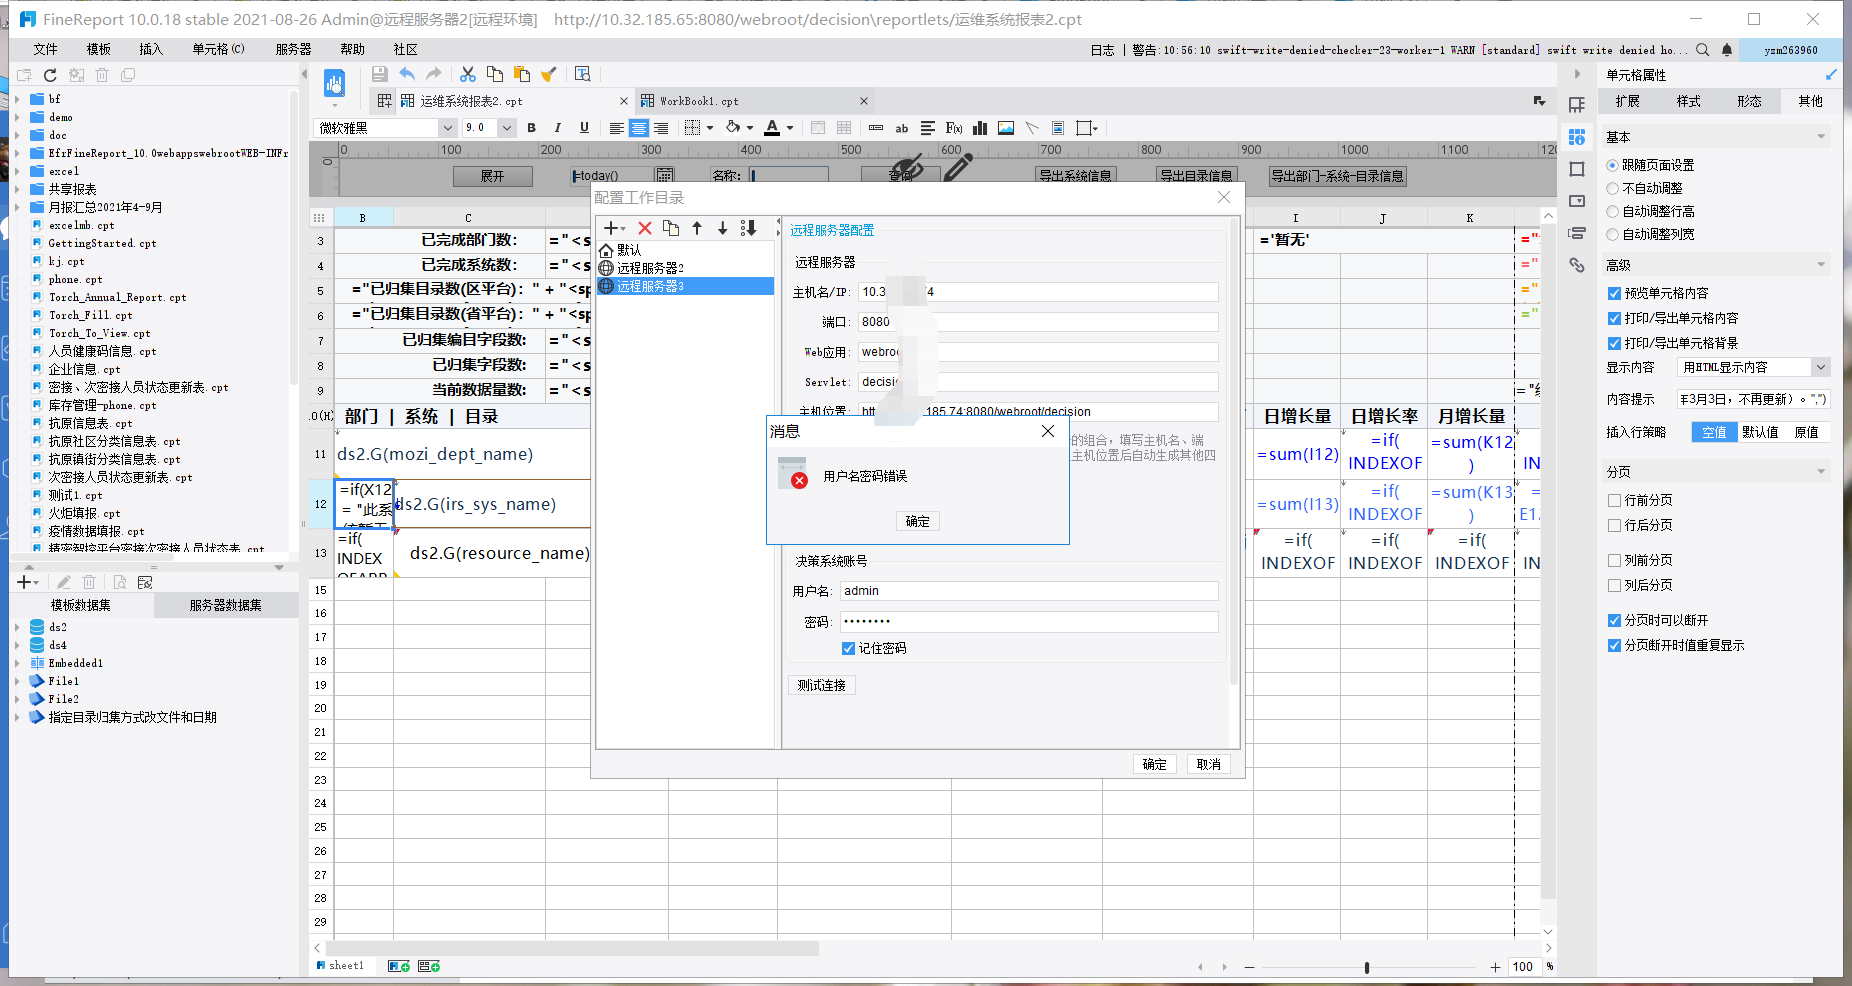The width and height of the screenshot is (1852, 986).
Task: Open font color dropdown arrow
Action: [x=790, y=128]
